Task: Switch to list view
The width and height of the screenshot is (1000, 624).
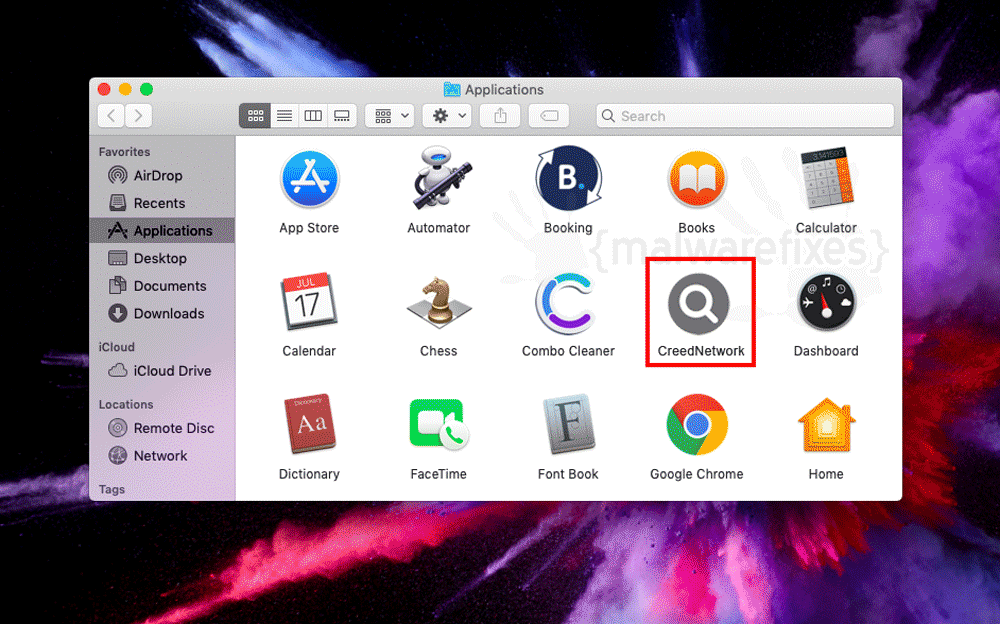Action: [284, 116]
